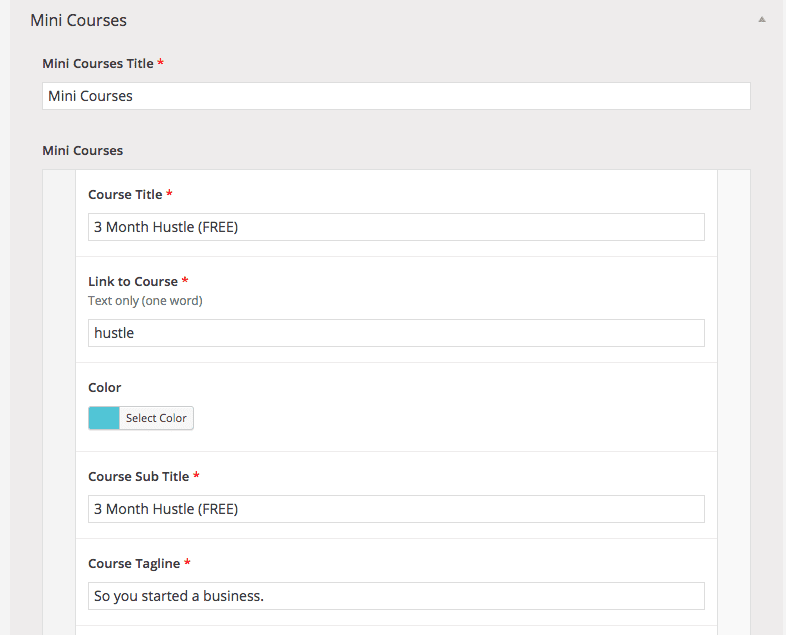786x635 pixels.
Task: Click into the Course Title input field
Action: click(396, 227)
